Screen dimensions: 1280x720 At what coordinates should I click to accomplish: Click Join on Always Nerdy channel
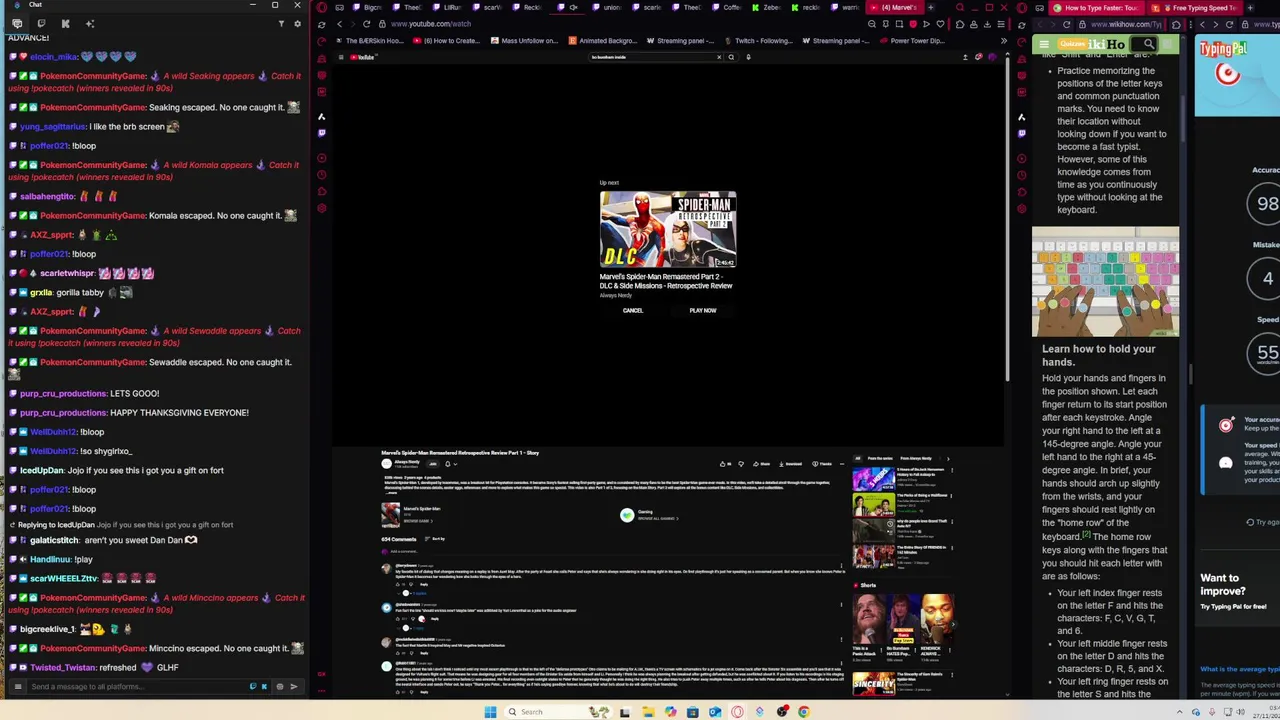[433, 464]
